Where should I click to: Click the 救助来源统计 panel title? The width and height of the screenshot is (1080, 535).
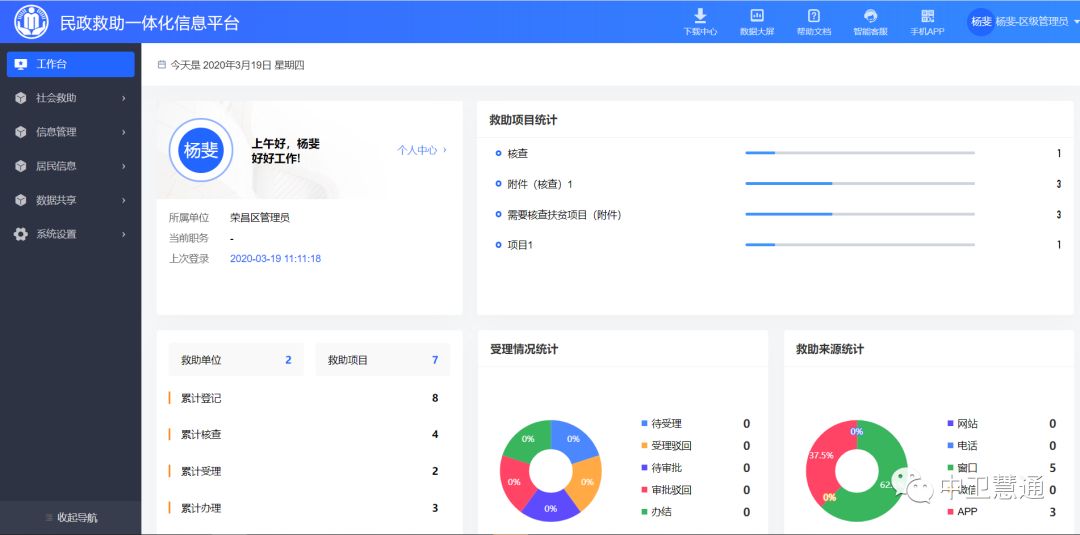(x=830, y=349)
